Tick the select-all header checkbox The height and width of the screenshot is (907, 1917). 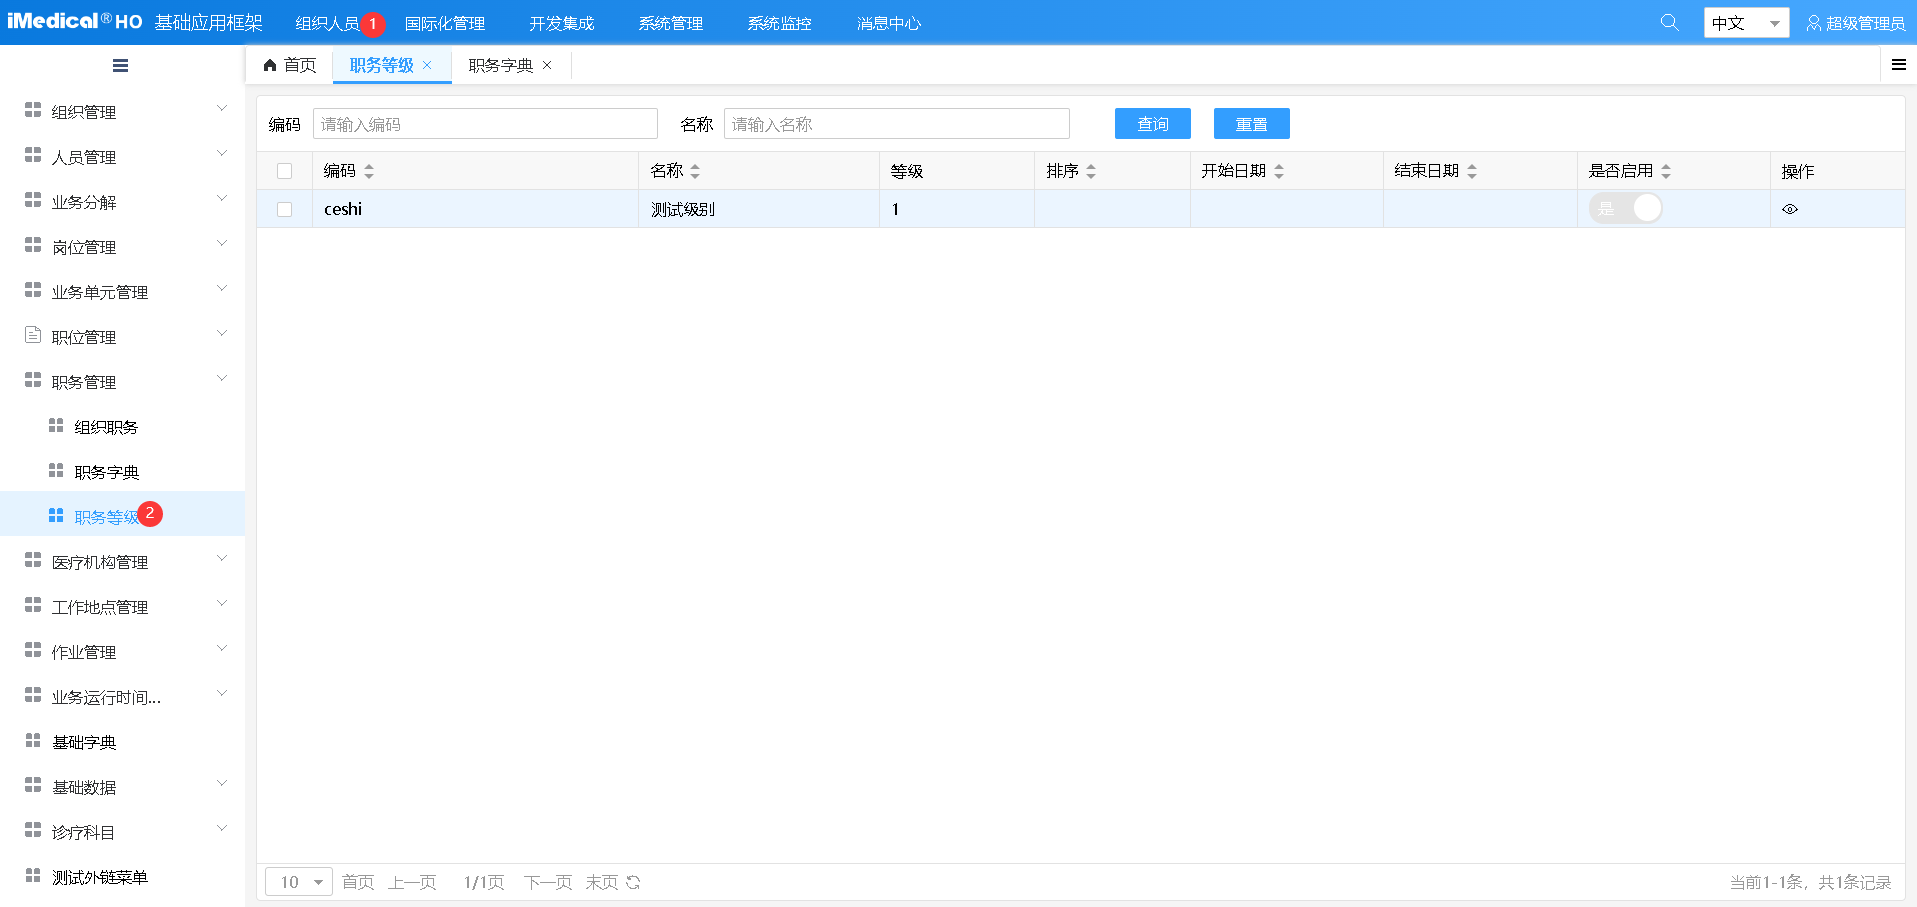click(285, 171)
